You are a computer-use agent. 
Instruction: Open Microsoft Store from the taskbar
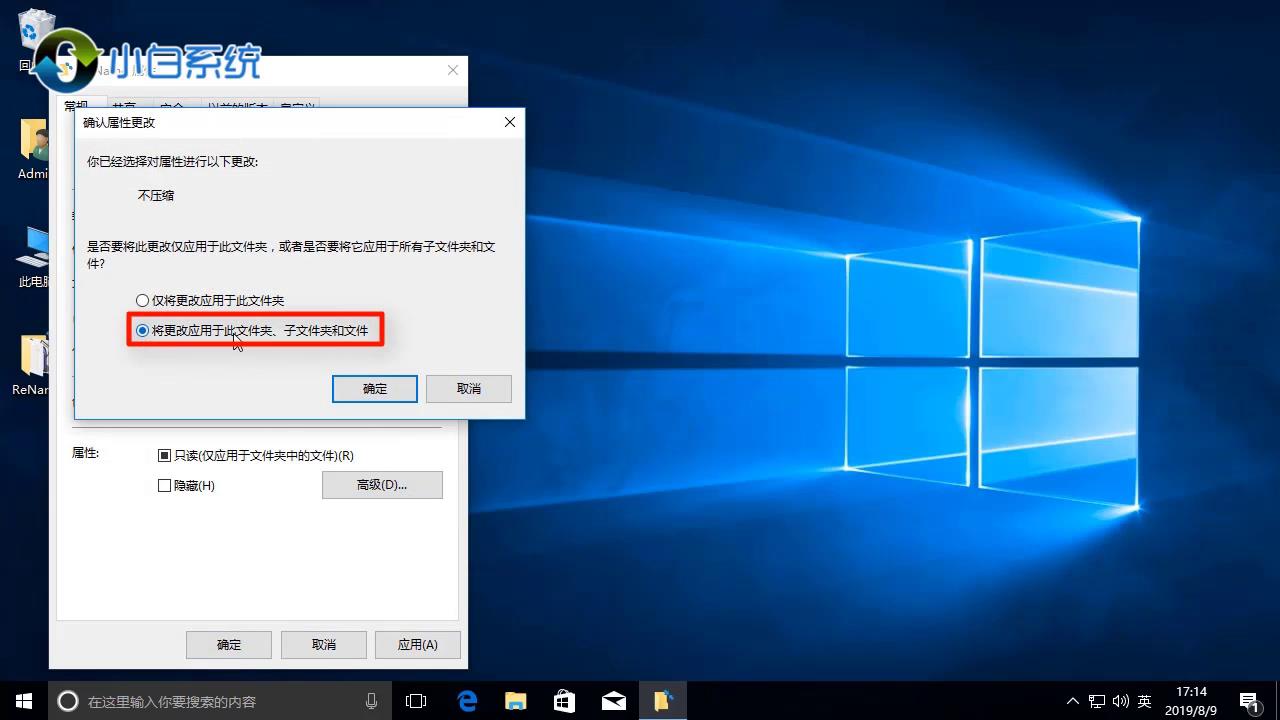[563, 700]
